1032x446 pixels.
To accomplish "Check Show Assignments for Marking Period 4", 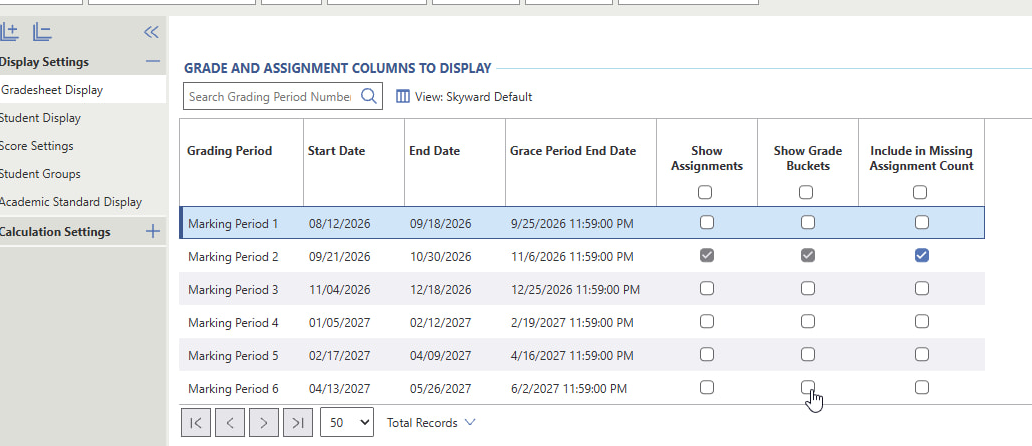I will click(706, 321).
